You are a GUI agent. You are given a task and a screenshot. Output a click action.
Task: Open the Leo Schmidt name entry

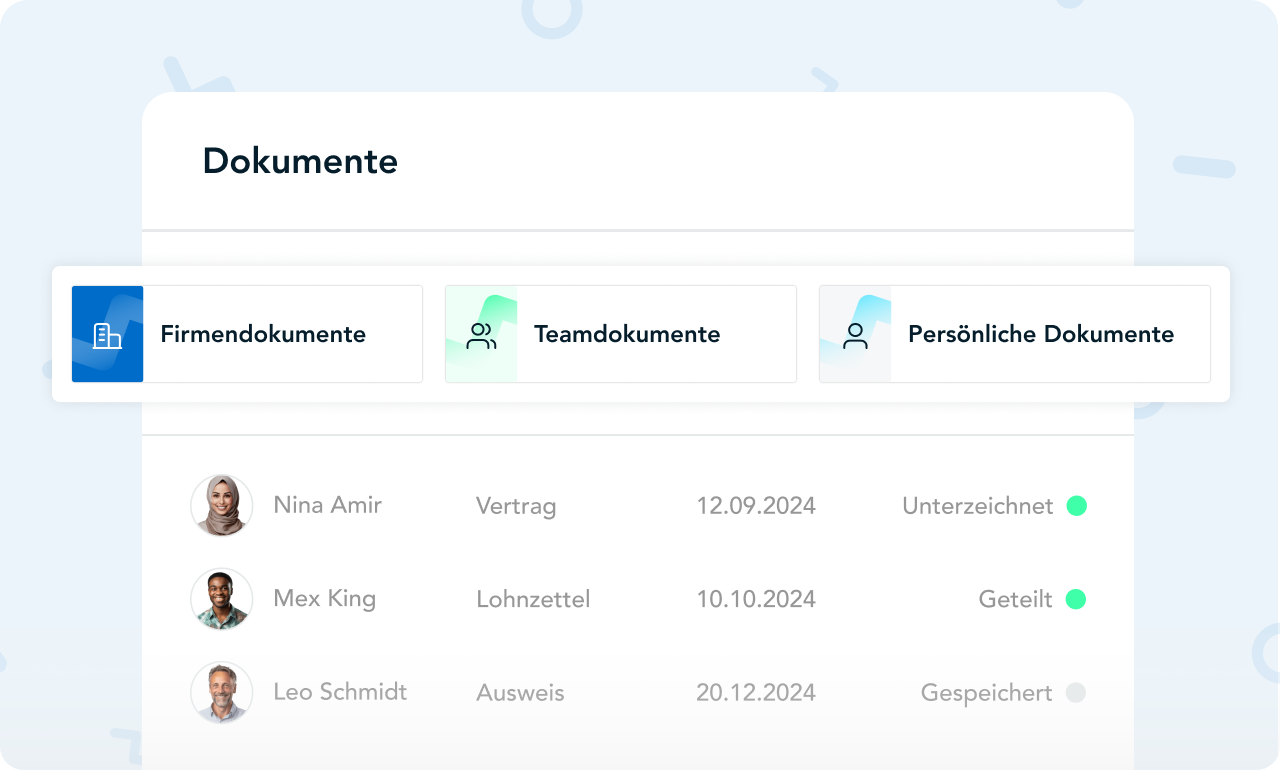[x=340, y=692]
